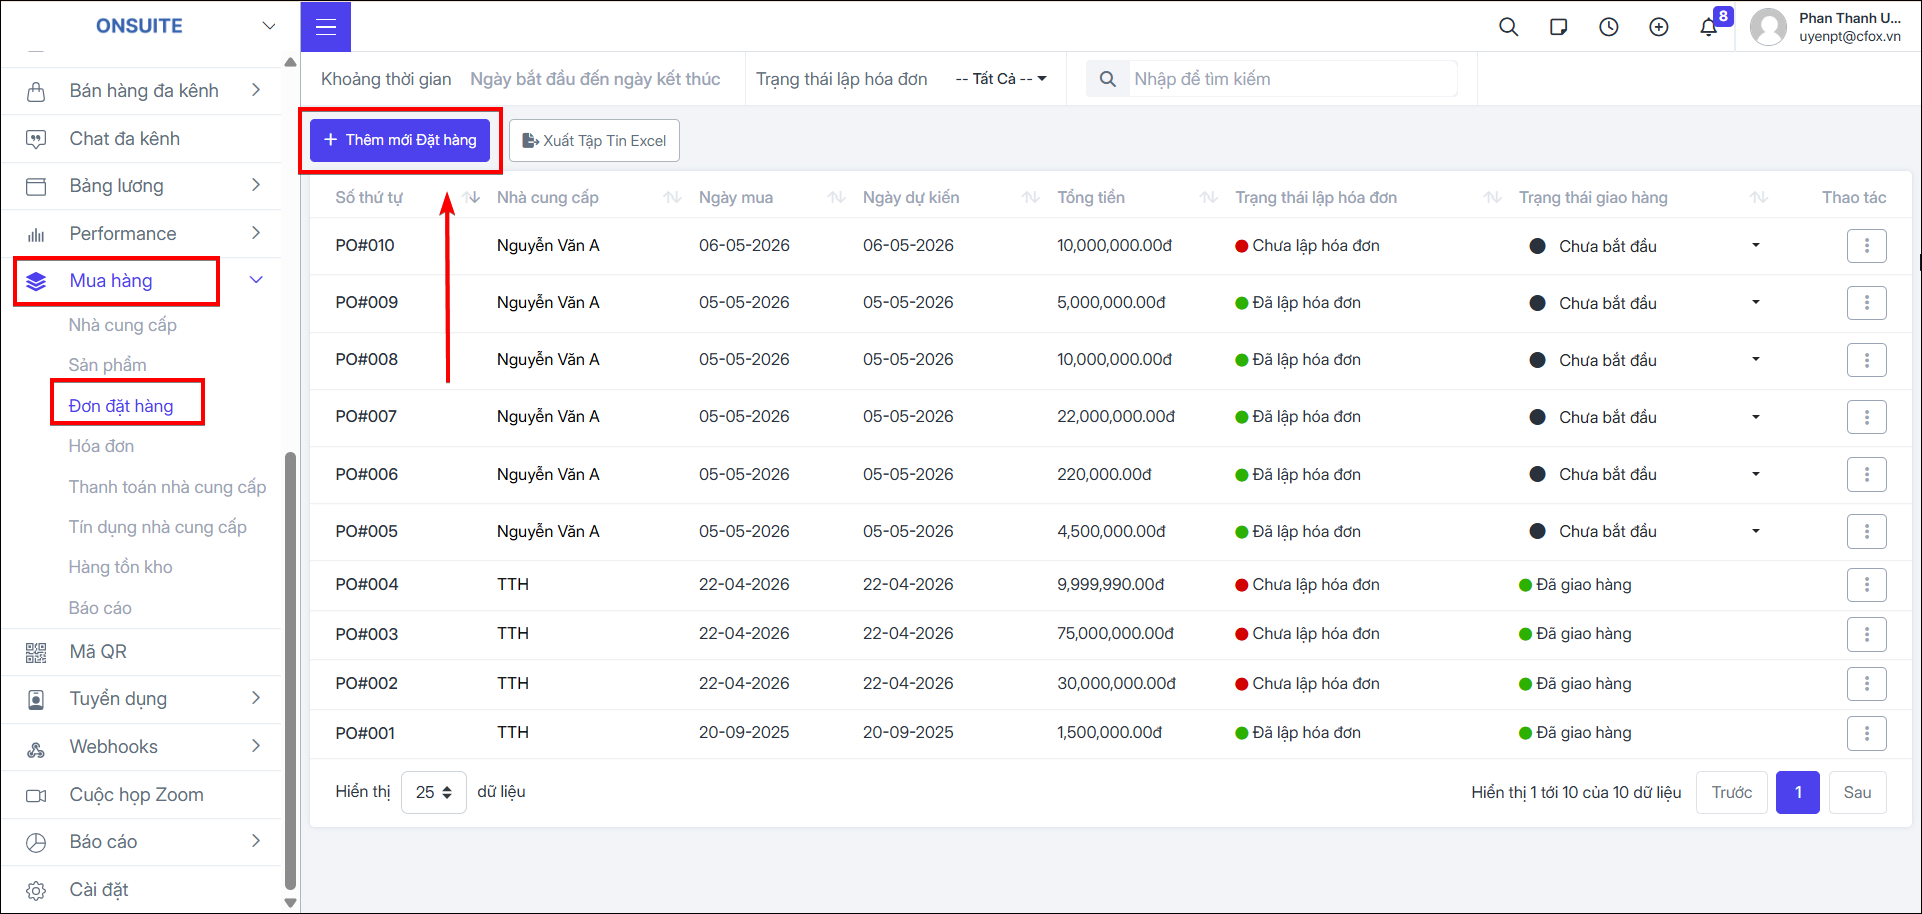Click the plus circle quick-add icon
This screenshot has height=914, width=1922.
coord(1658,27)
